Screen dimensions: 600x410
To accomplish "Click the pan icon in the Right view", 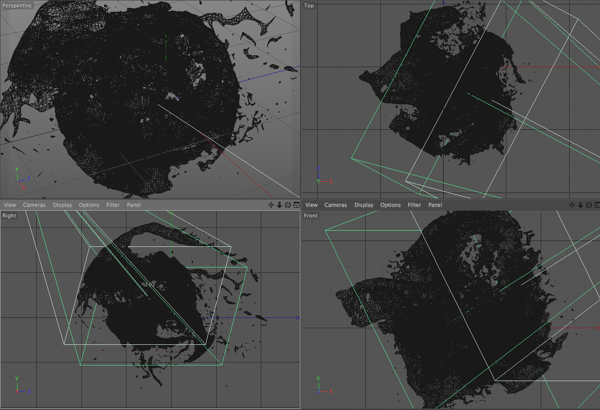I will click(x=271, y=205).
